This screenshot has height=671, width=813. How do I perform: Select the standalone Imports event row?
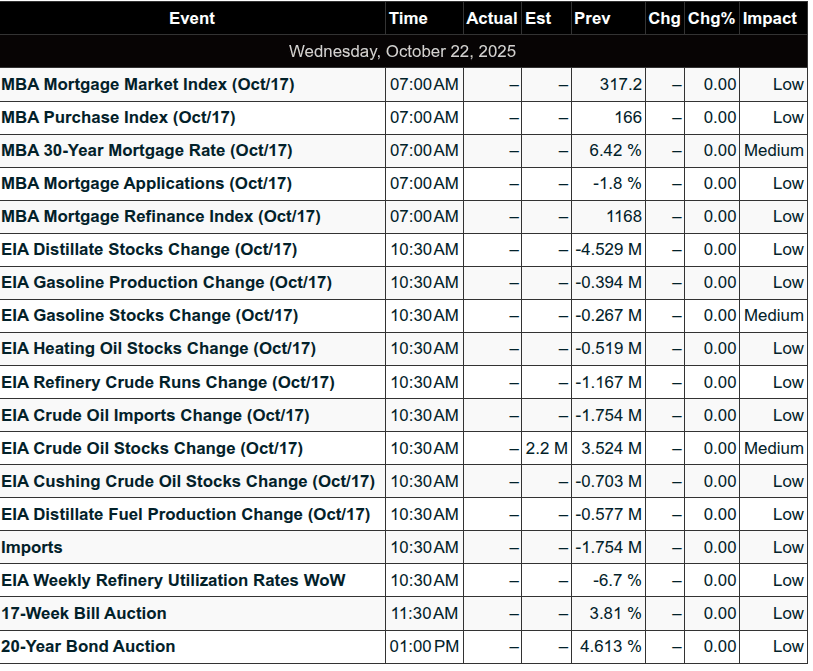coord(32,547)
